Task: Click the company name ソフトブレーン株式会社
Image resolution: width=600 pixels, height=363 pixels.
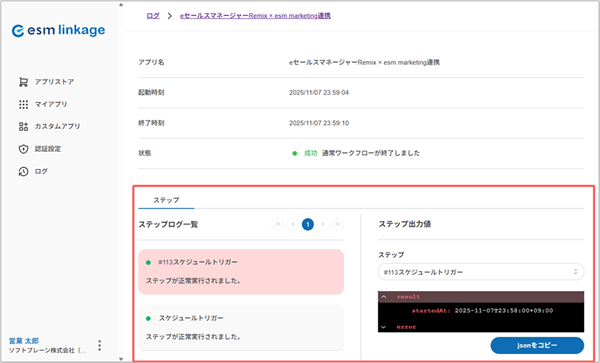Action: pos(47,350)
